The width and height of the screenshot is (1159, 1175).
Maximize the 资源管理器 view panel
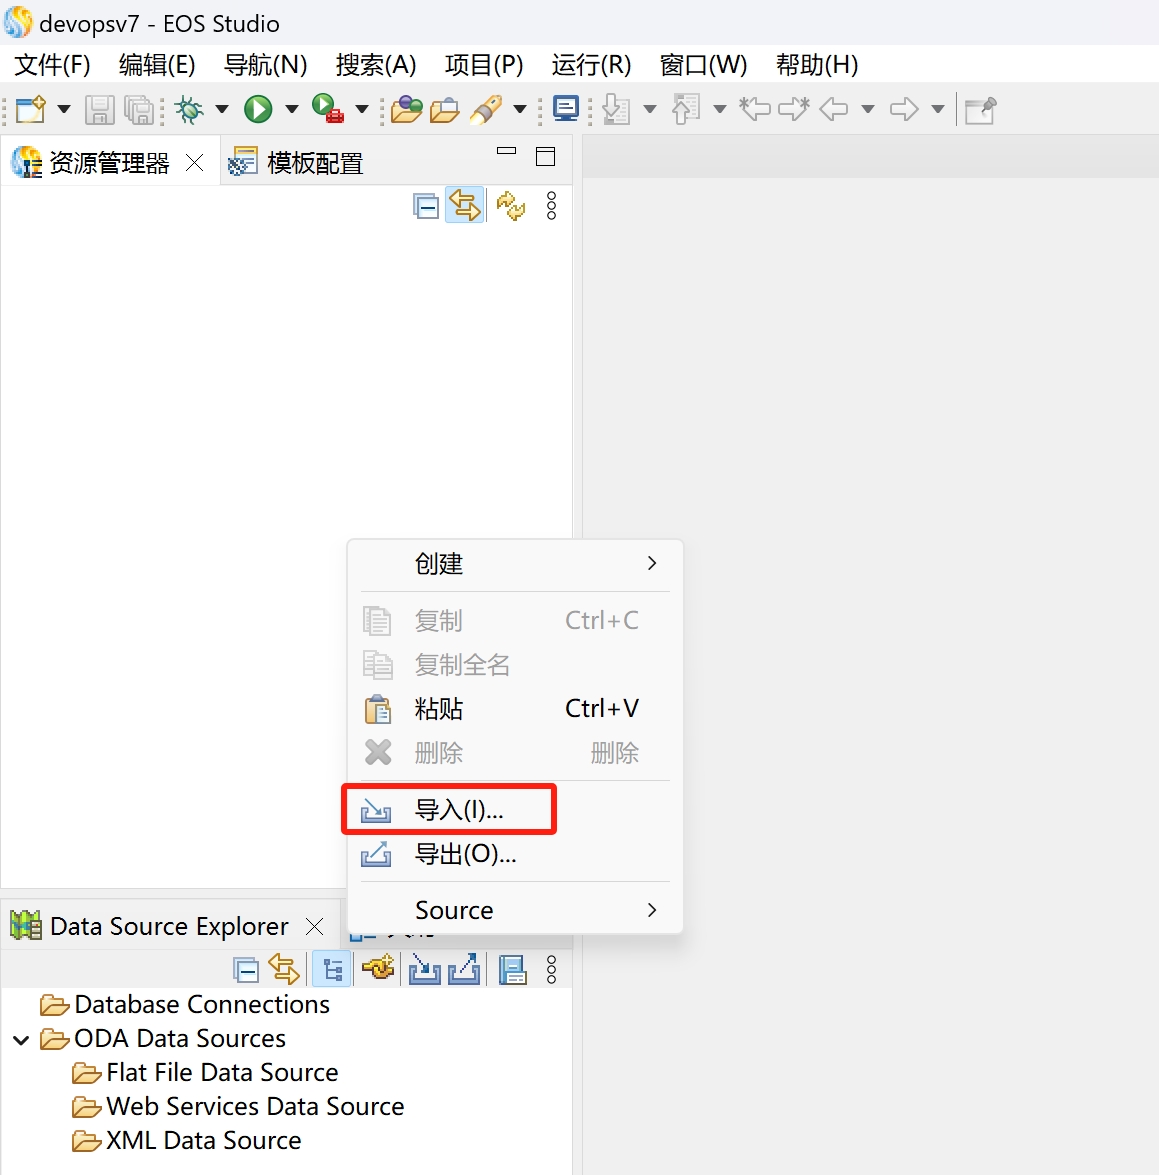tap(546, 156)
